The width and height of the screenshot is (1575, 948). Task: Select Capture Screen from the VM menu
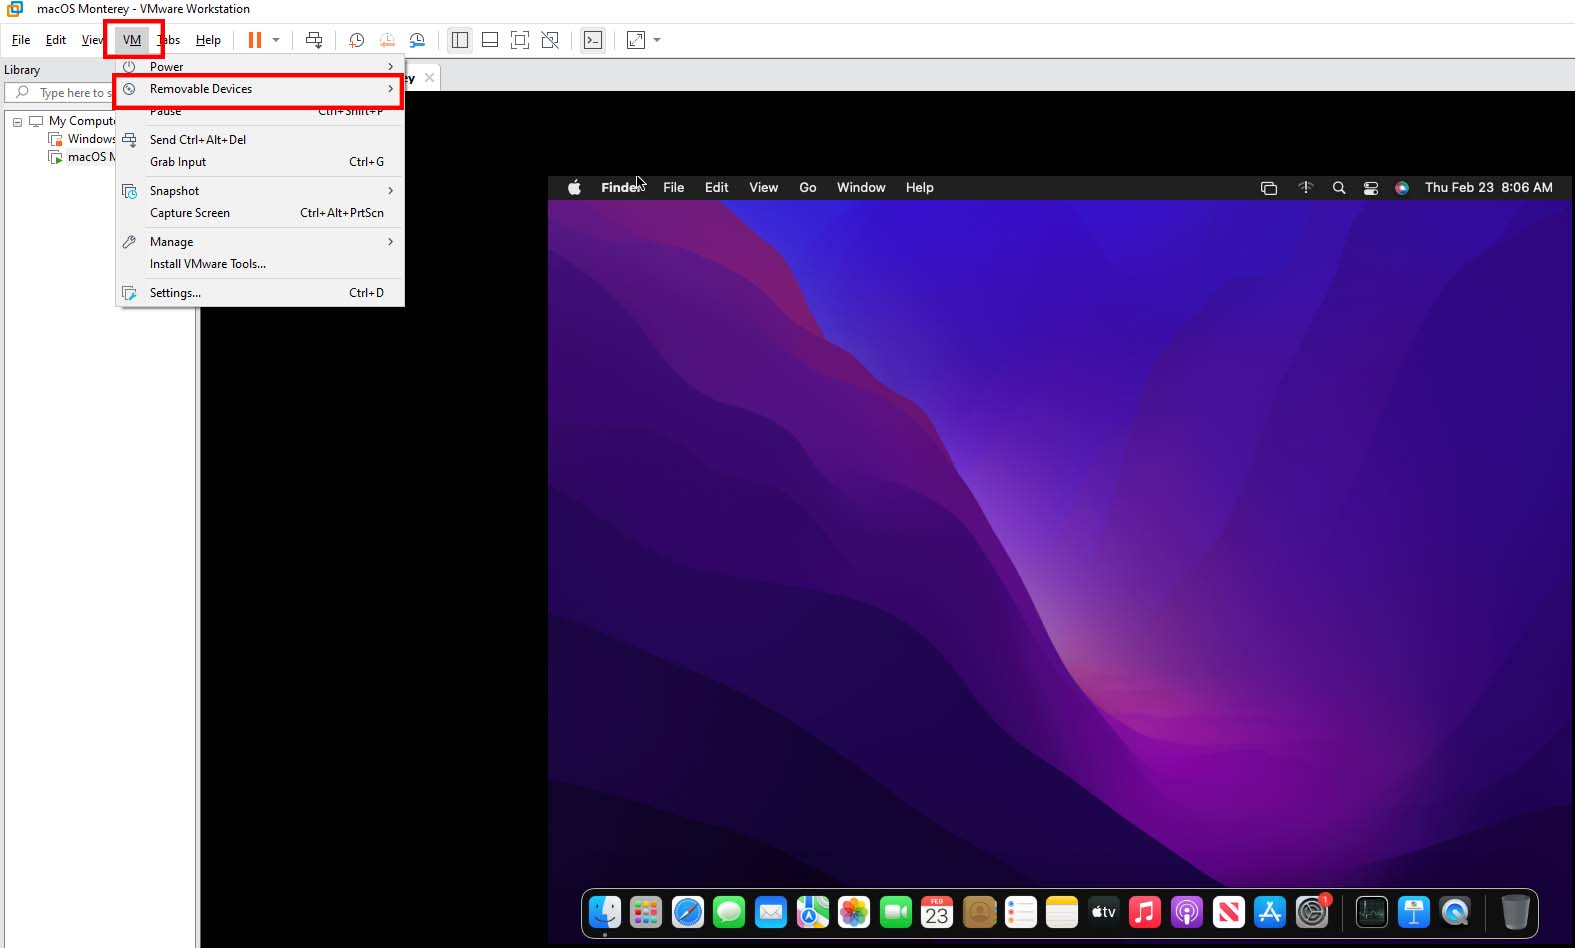190,213
